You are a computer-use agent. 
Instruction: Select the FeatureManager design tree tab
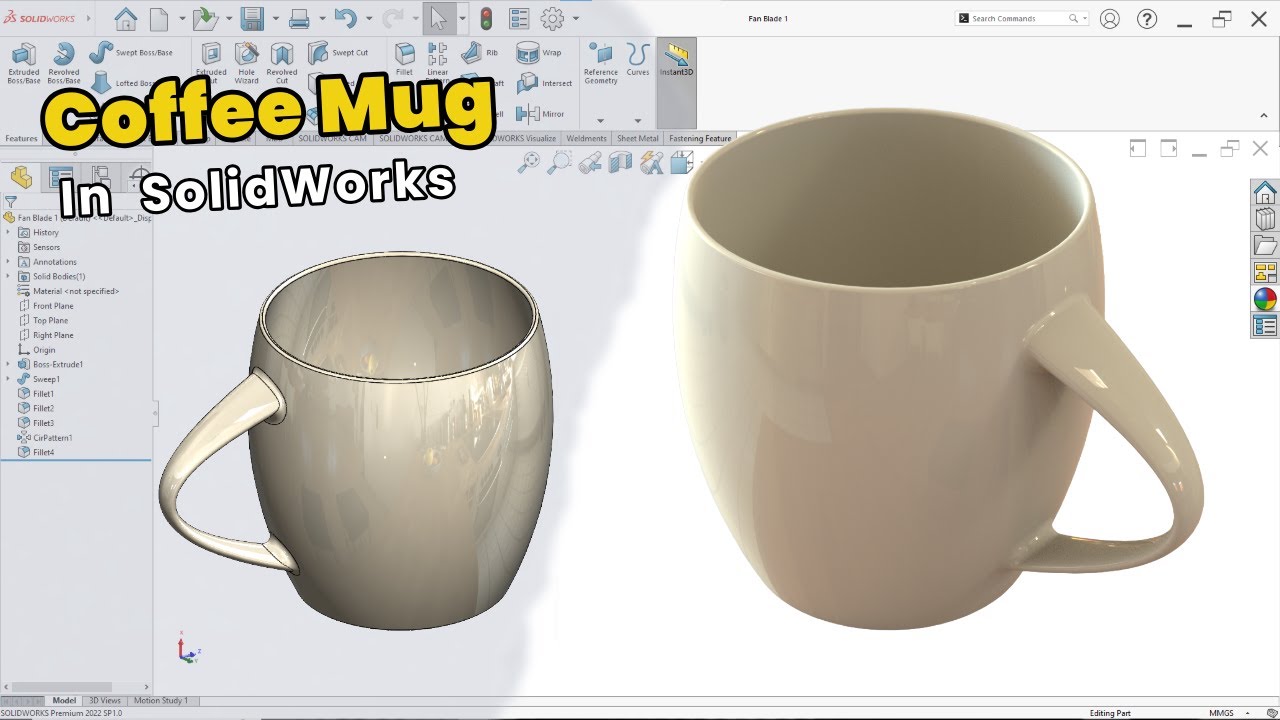click(x=21, y=178)
